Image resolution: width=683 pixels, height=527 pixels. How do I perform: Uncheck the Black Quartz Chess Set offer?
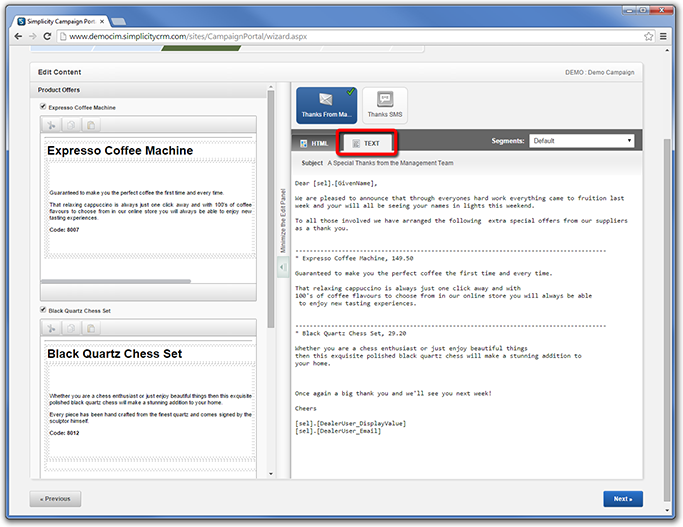[43, 310]
